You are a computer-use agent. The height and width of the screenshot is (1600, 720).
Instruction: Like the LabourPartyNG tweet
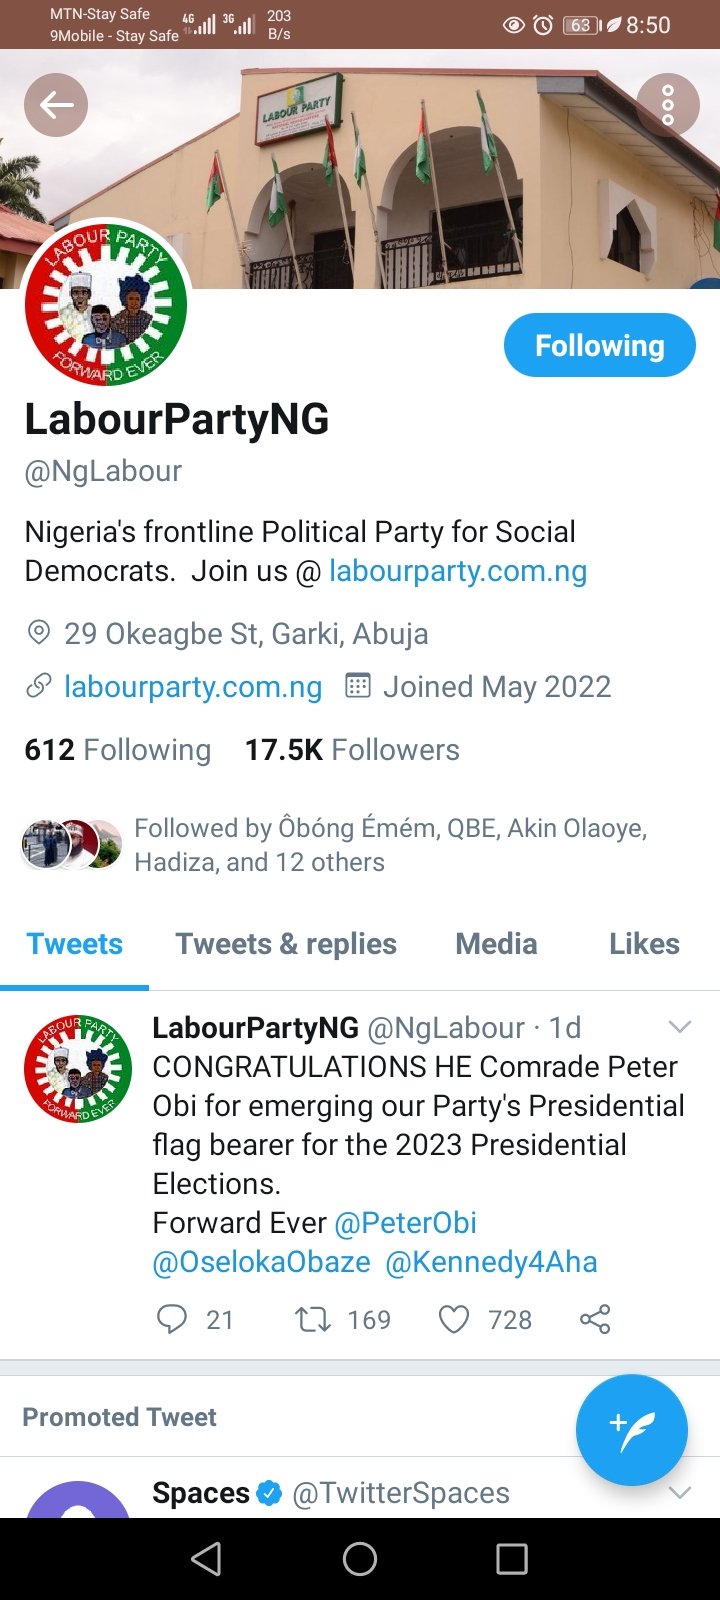[x=454, y=1319]
